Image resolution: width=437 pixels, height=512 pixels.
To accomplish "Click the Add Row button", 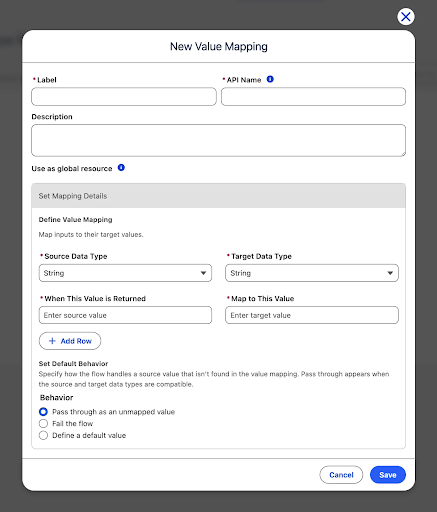I will coord(70,341).
